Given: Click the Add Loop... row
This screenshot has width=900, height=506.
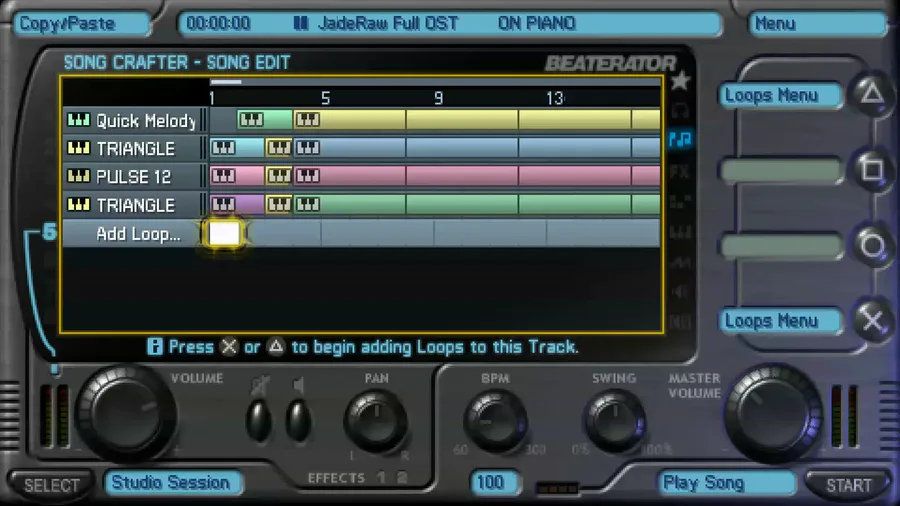Looking at the screenshot, I should point(362,233).
